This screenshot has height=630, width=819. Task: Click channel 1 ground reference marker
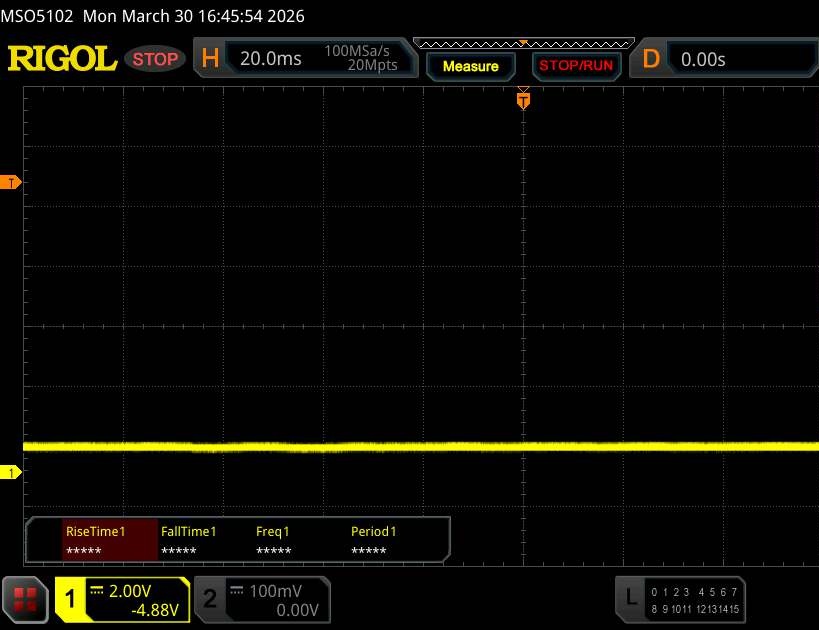click(x=12, y=472)
